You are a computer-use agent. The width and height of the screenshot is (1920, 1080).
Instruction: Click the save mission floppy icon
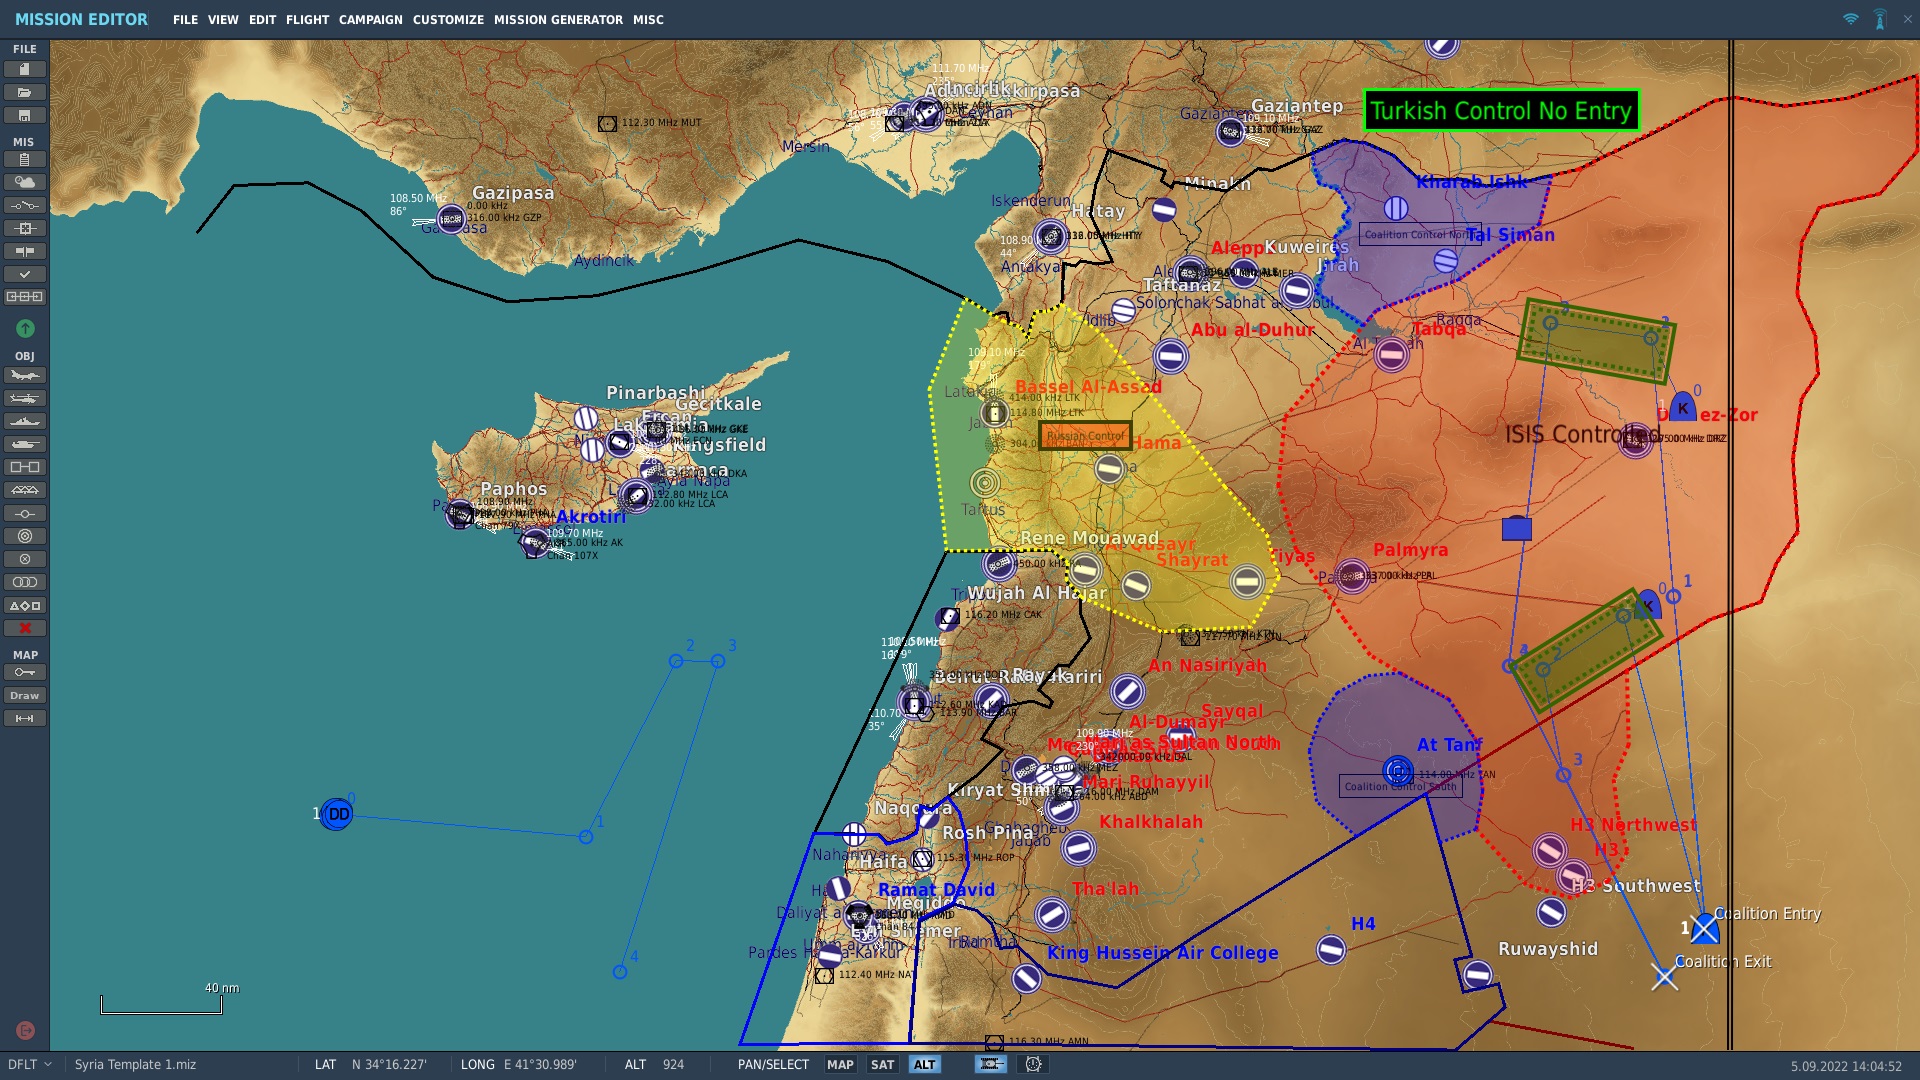[x=25, y=115]
